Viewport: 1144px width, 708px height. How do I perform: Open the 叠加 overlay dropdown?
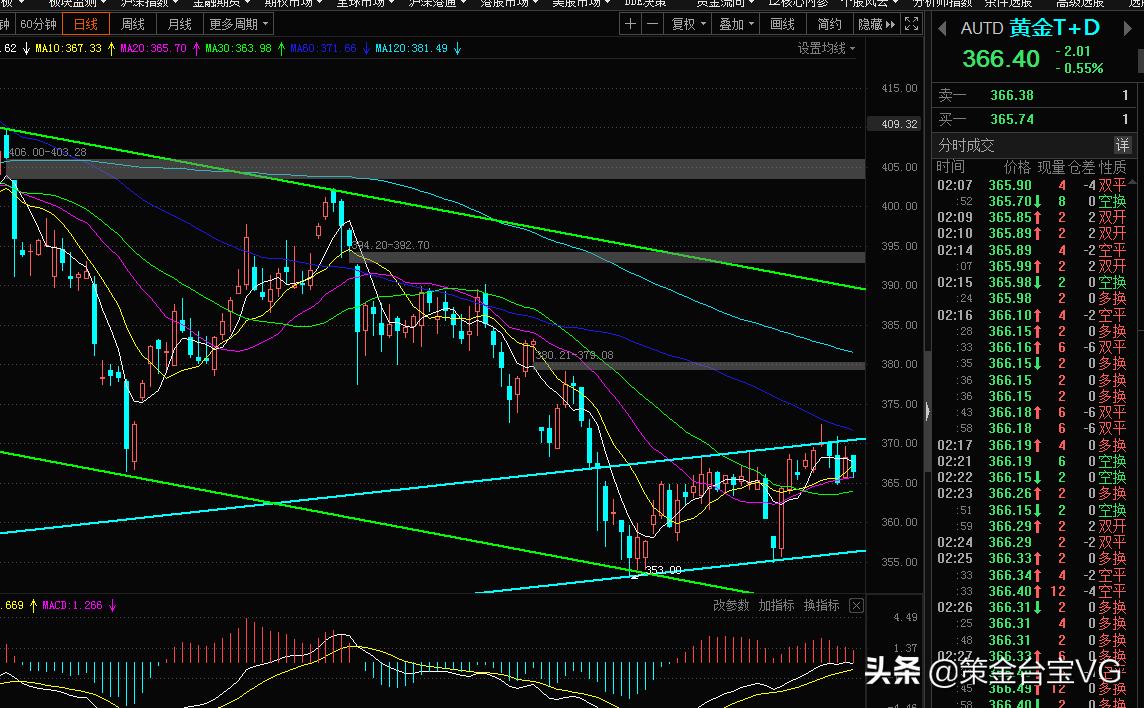tap(736, 24)
